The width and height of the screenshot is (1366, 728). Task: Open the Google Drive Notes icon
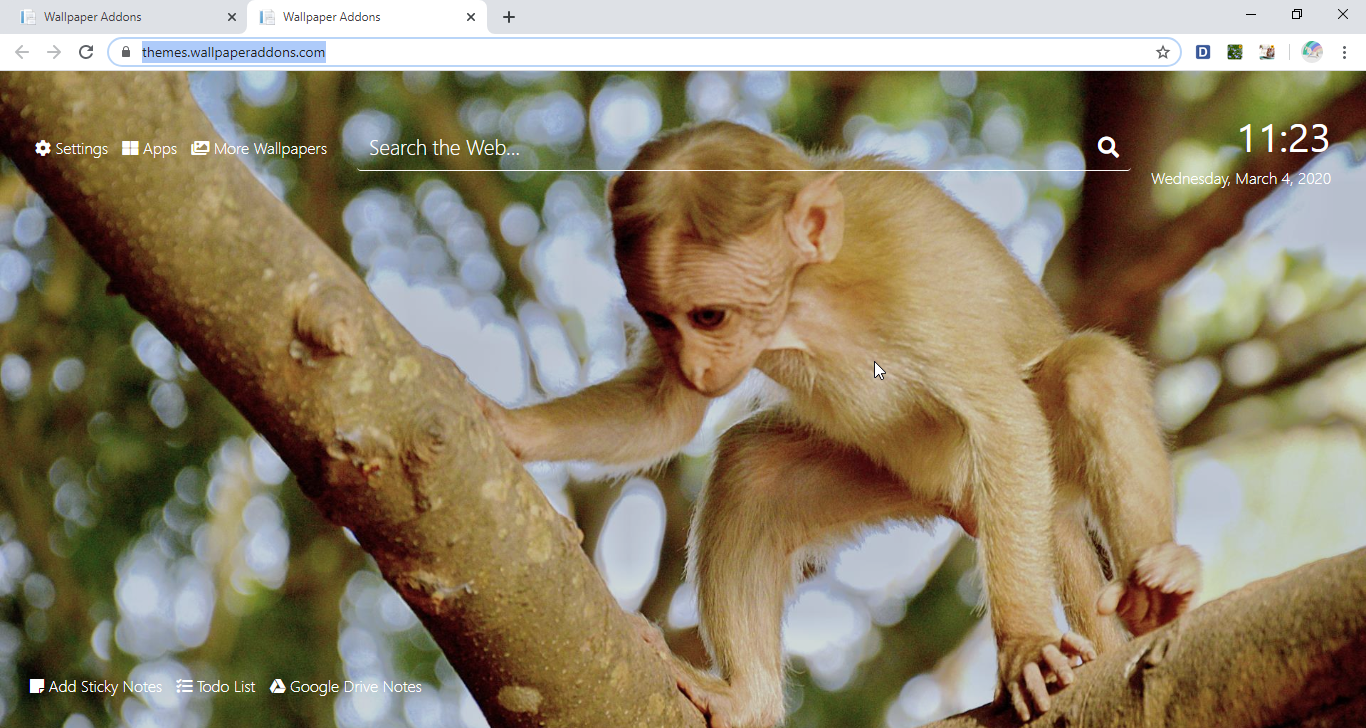click(278, 686)
